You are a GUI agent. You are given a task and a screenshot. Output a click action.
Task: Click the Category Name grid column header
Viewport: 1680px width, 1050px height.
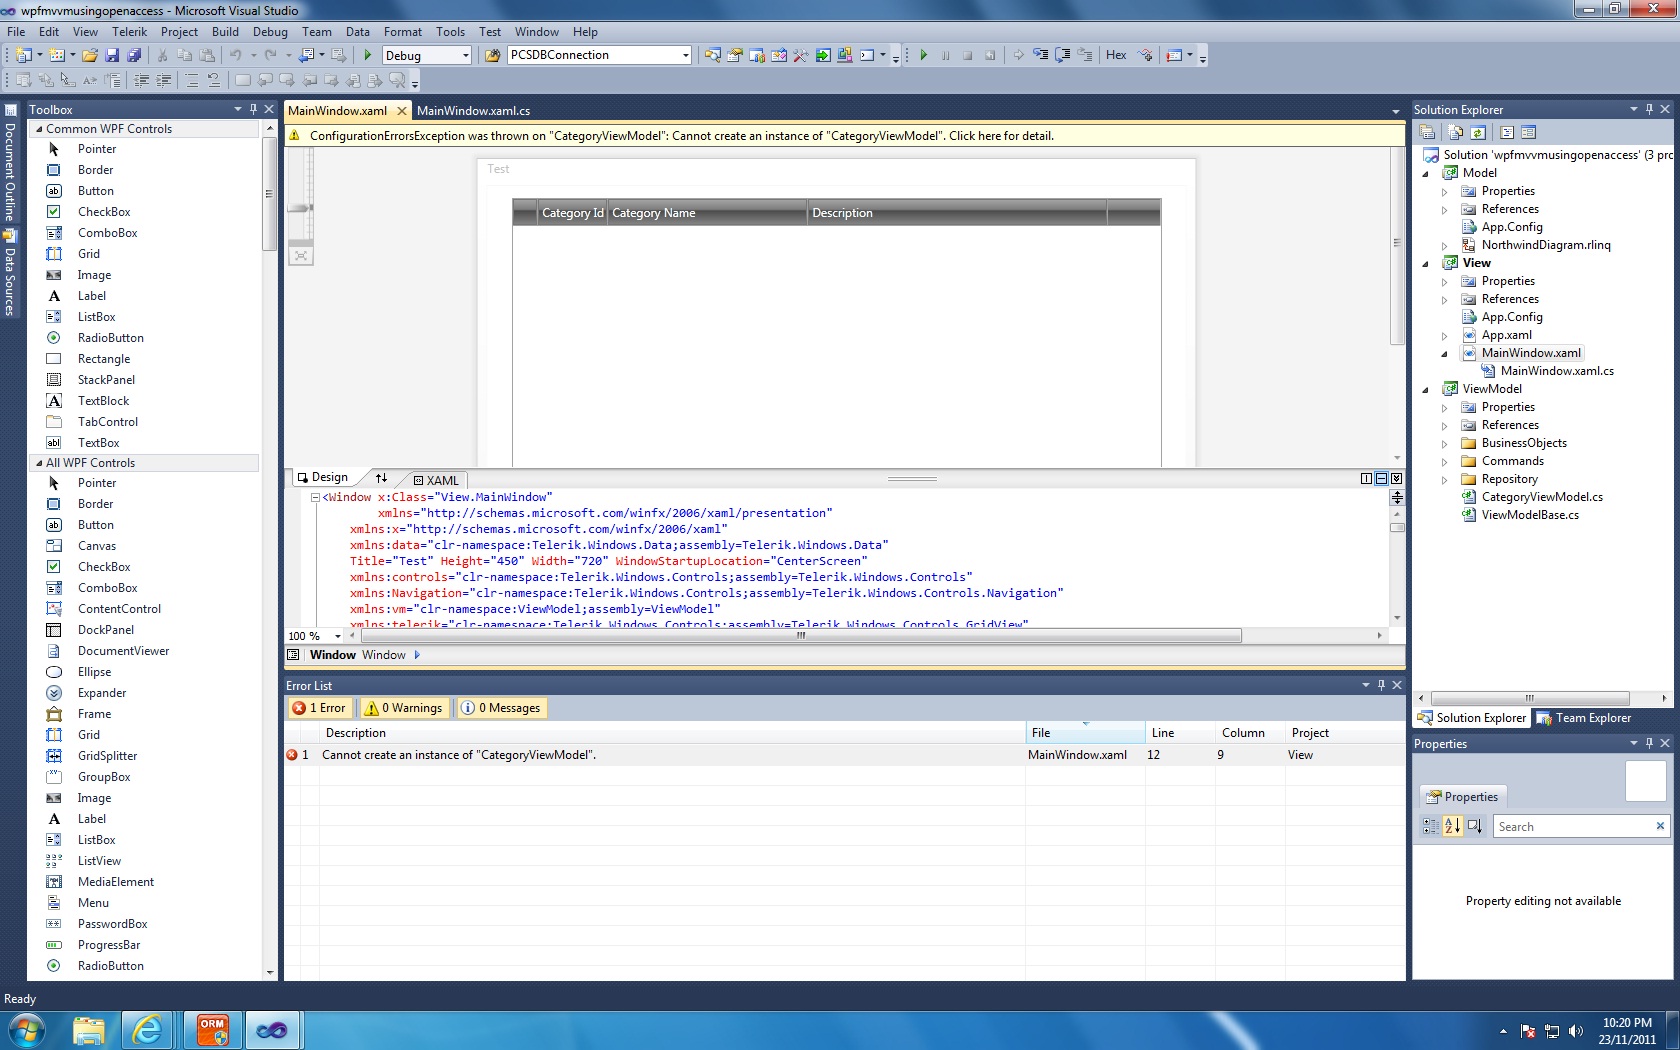click(x=706, y=213)
